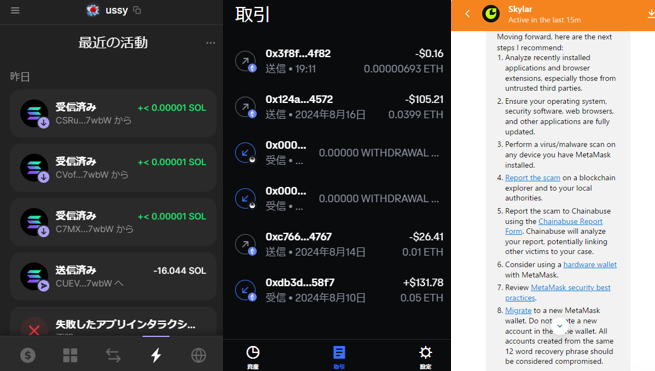Viewport: 655px width, 371px height.
Task: Open the recent activity more options menu
Action: click(x=211, y=43)
